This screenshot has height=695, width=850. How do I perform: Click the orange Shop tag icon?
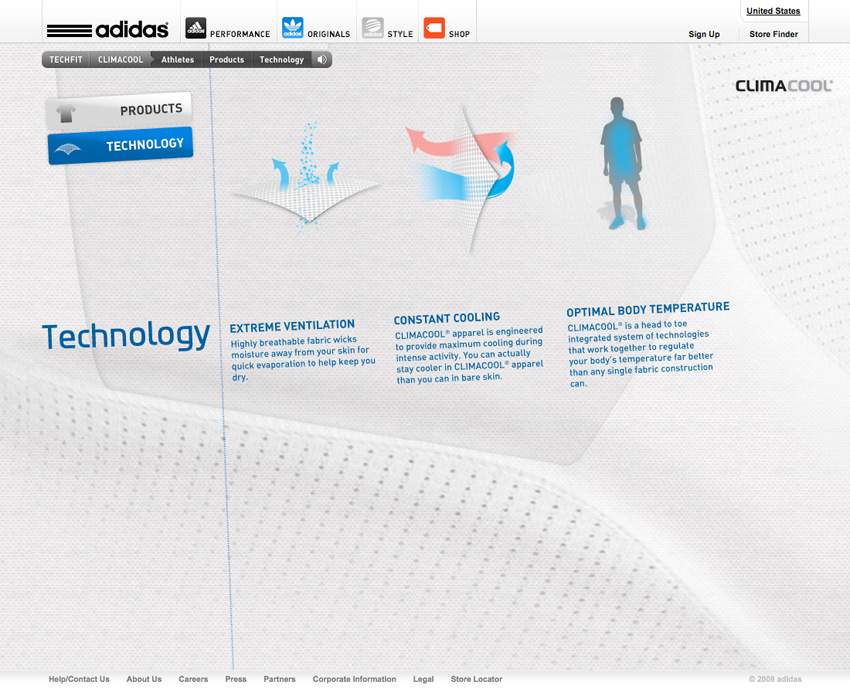click(434, 28)
